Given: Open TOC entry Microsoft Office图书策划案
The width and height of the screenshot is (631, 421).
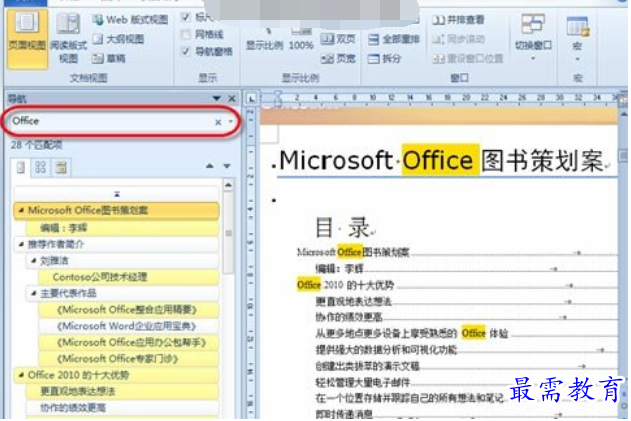Looking at the screenshot, I should tap(353, 252).
